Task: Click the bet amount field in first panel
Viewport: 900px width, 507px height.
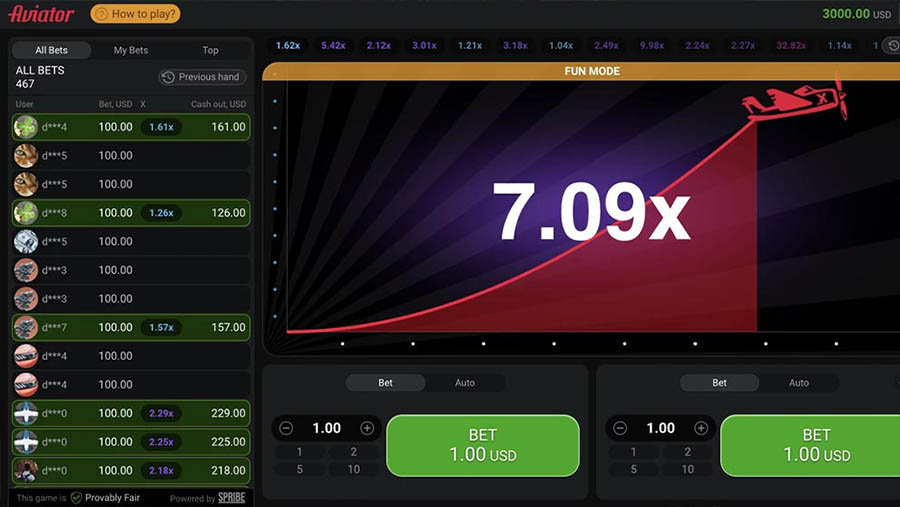Action: 327,428
